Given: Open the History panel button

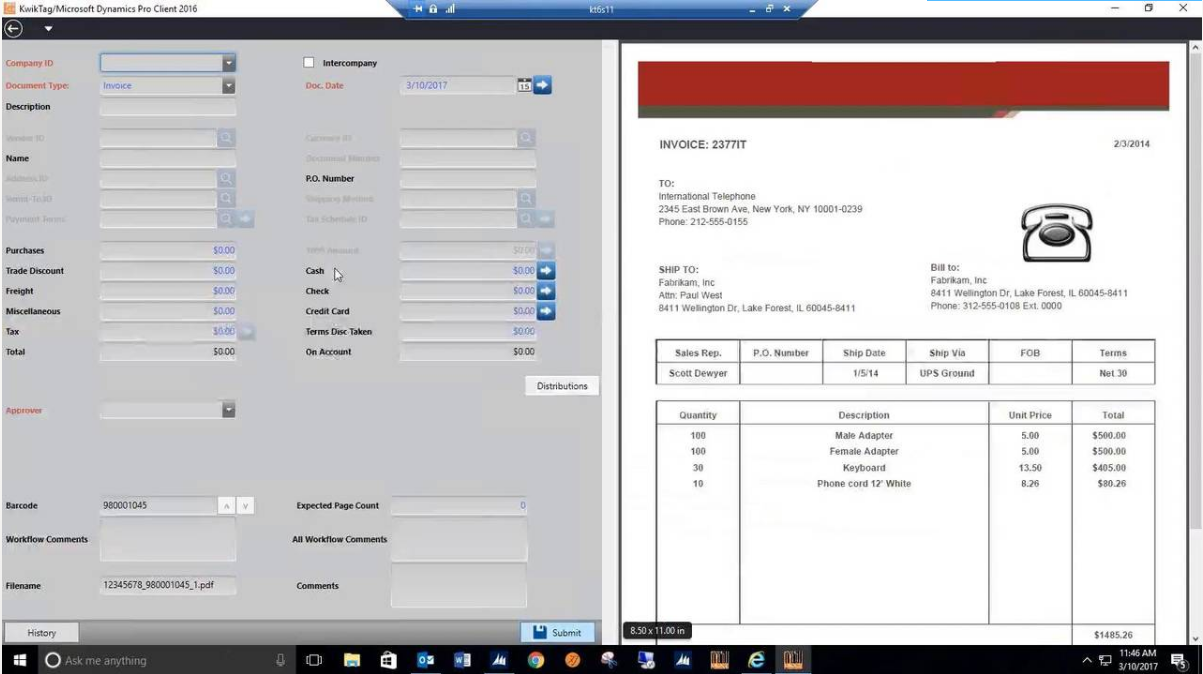Looking at the screenshot, I should coord(42,632).
